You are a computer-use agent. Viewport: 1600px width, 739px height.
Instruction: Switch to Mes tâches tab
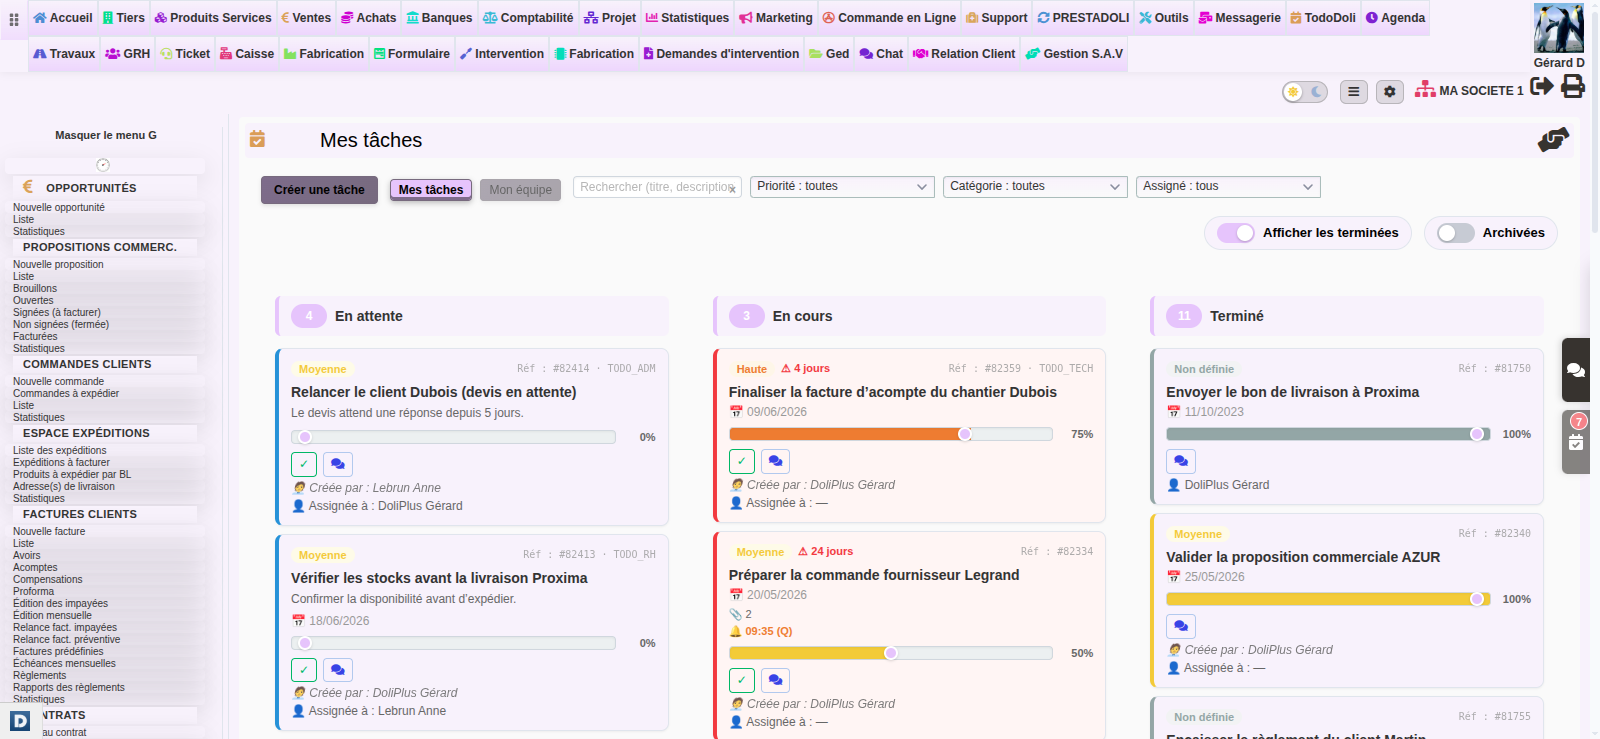click(431, 190)
